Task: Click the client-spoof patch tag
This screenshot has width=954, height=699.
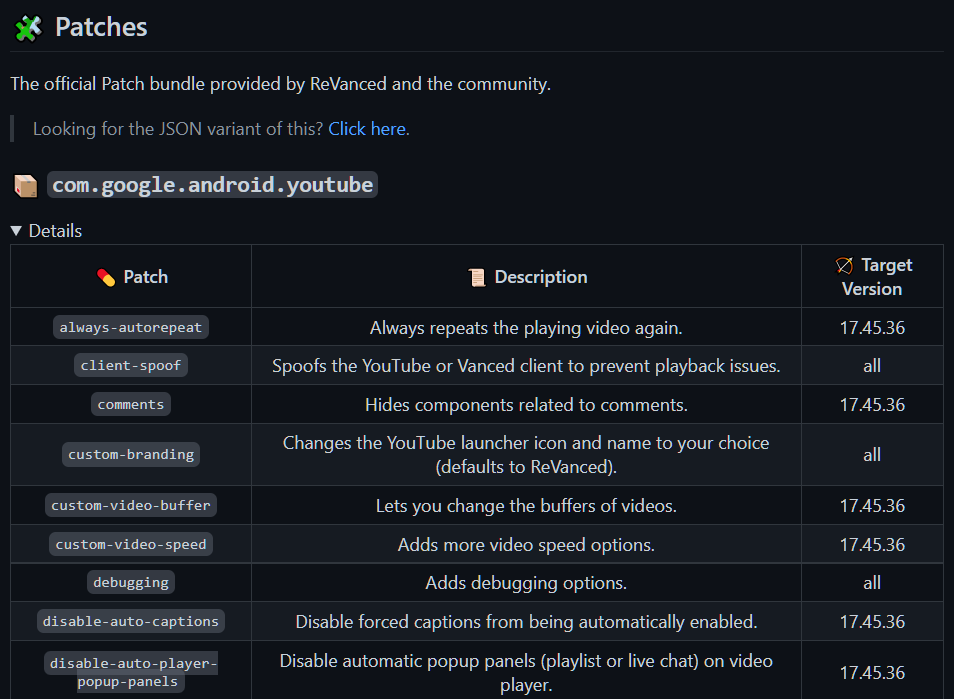Action: pos(131,365)
